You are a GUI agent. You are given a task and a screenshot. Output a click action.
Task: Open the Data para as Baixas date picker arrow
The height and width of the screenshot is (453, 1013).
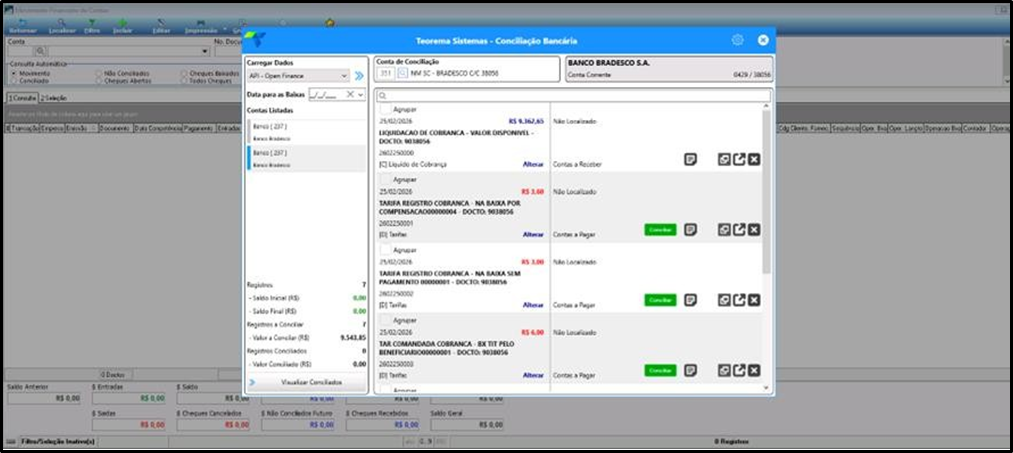(360, 94)
